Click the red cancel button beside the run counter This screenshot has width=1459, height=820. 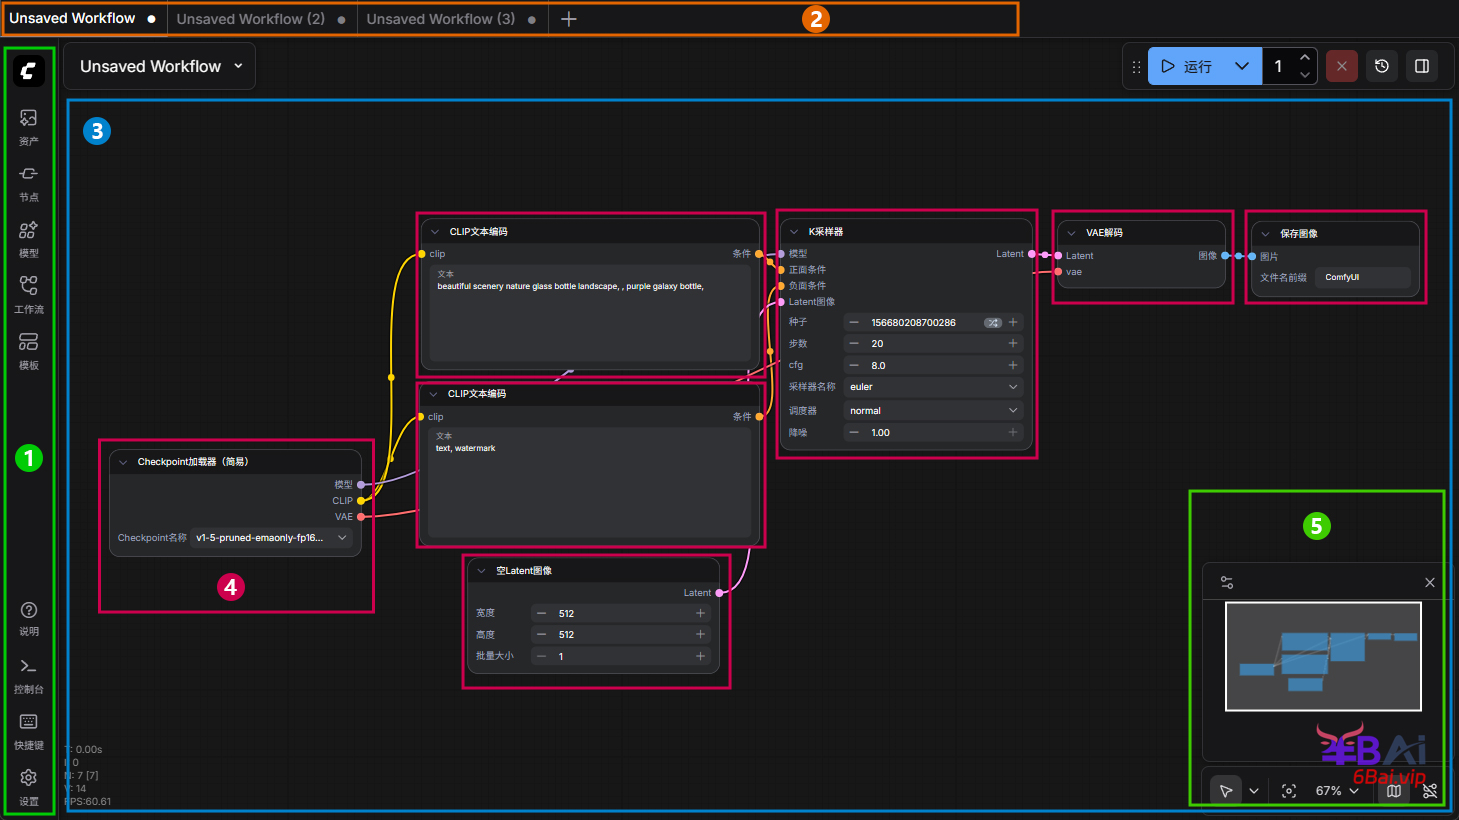pyautogui.click(x=1342, y=66)
